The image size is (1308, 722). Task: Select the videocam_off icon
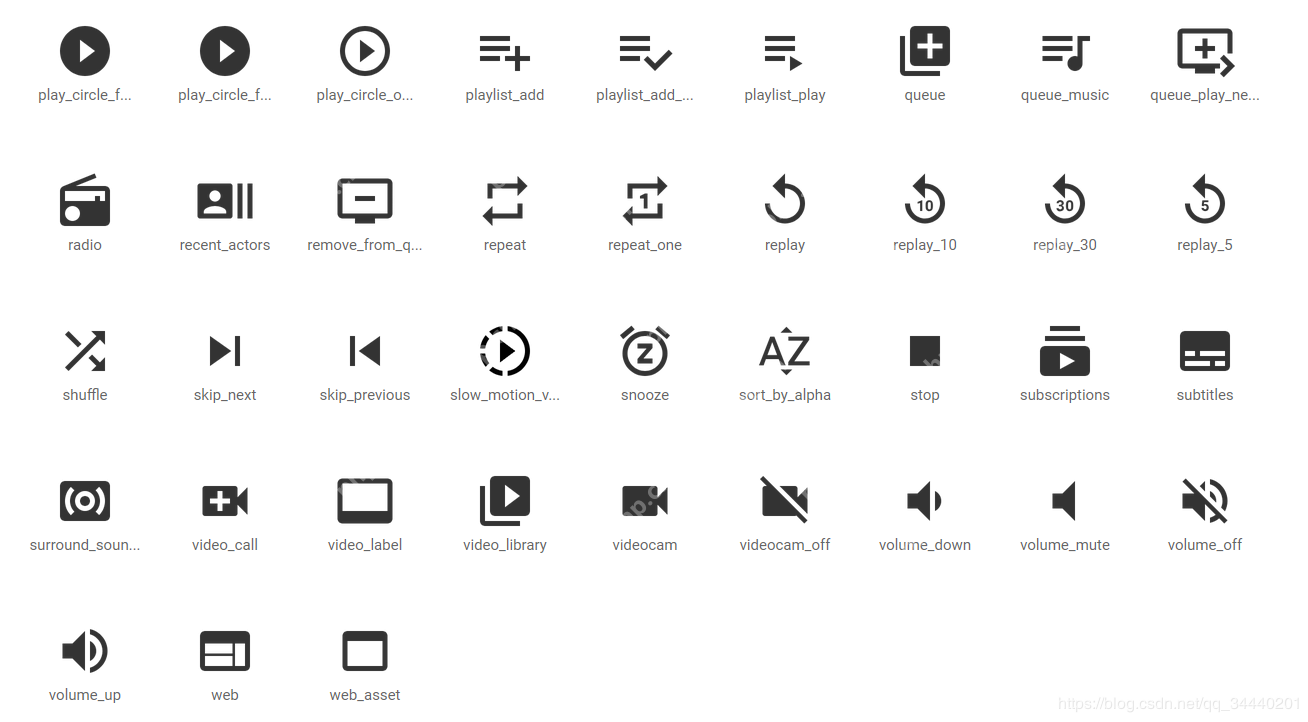click(784, 501)
